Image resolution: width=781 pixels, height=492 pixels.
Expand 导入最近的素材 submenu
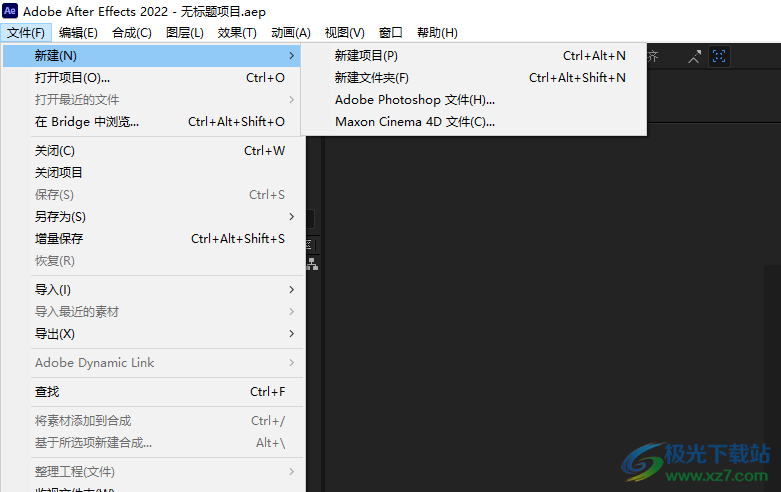pos(152,311)
